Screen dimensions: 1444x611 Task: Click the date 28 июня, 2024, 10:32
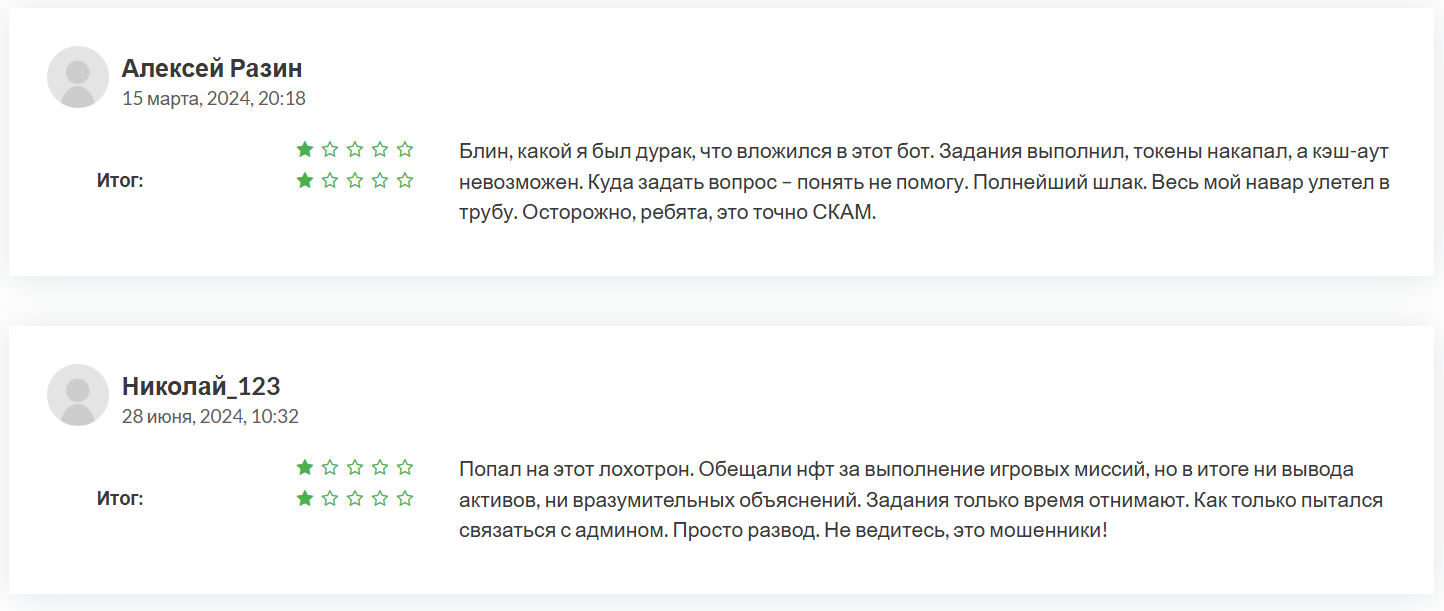[x=210, y=417]
